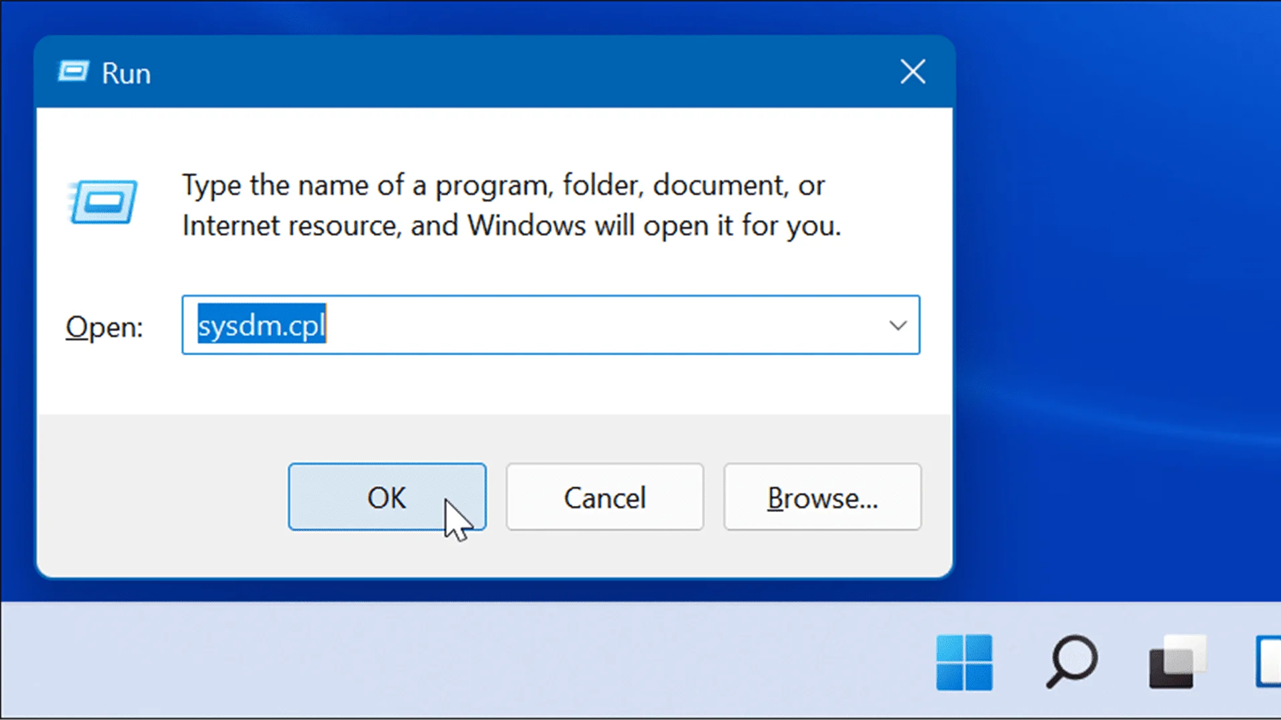
Task: Click the "Run" title bar text
Action: point(126,73)
